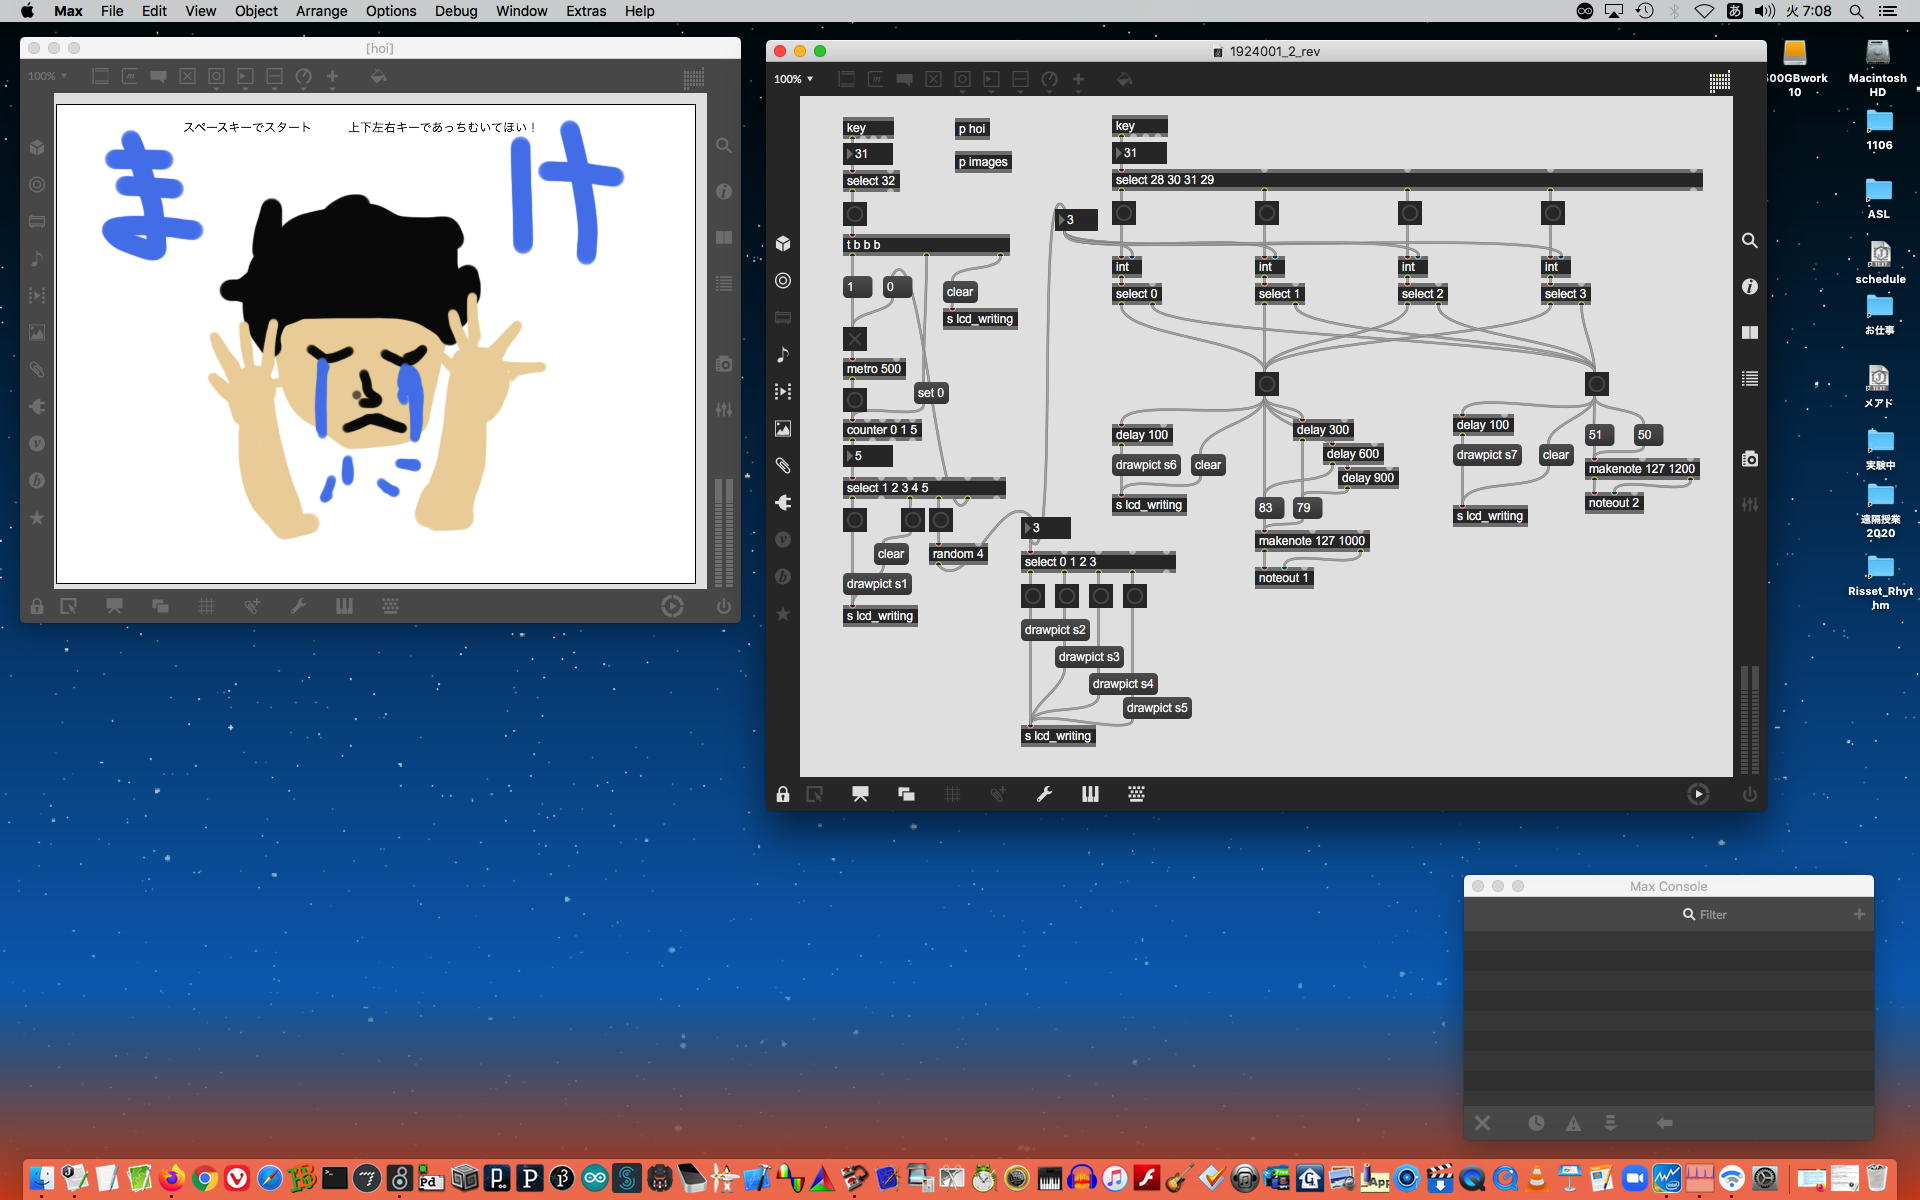The width and height of the screenshot is (1920, 1200).
Task: Open the objects cube icon in left sidebar
Action: [783, 244]
